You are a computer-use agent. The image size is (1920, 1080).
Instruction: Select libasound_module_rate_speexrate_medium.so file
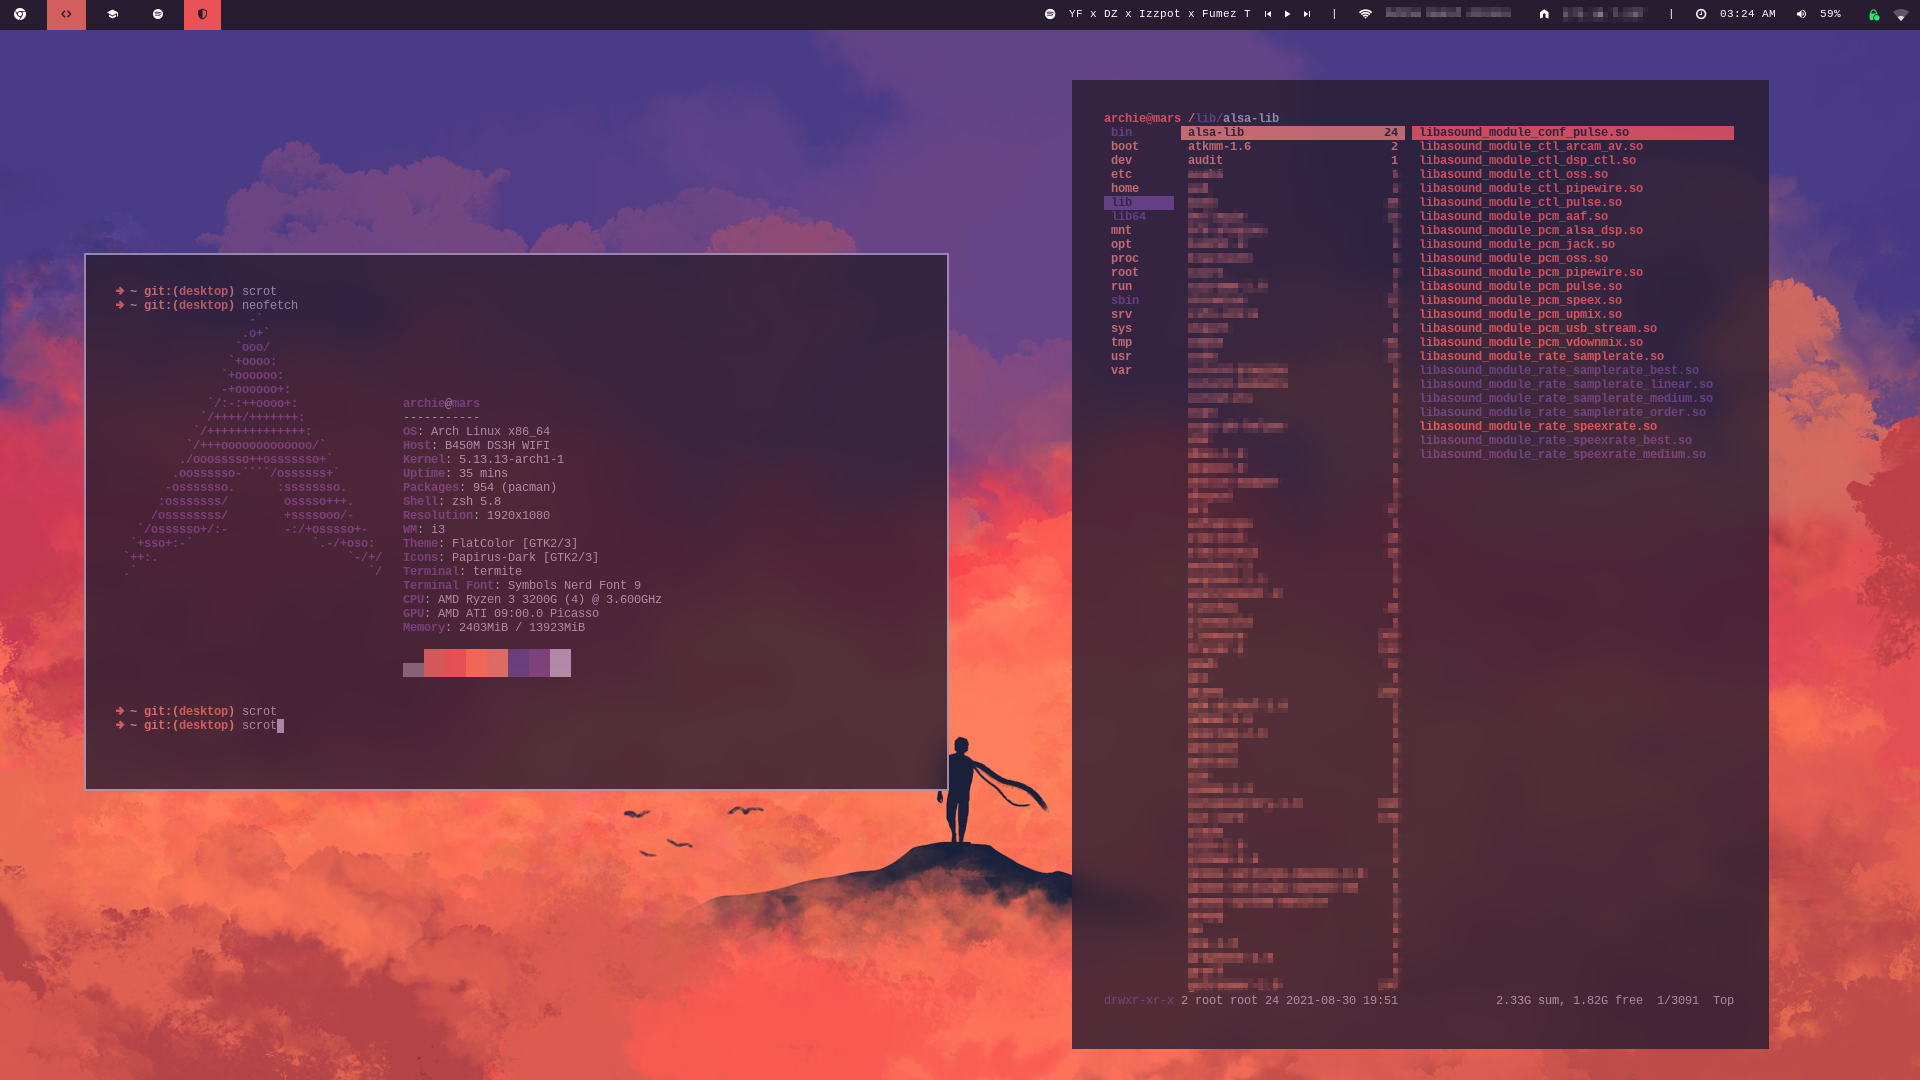click(x=1563, y=454)
